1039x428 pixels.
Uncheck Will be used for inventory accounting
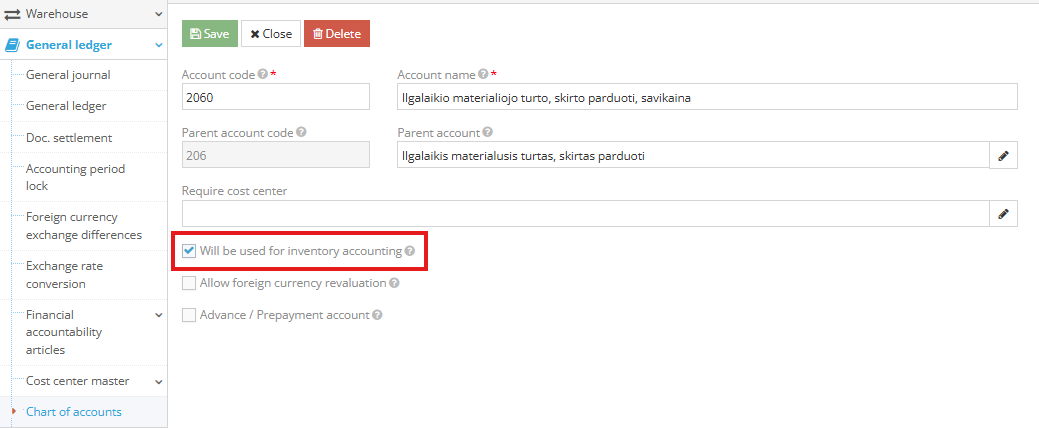189,251
